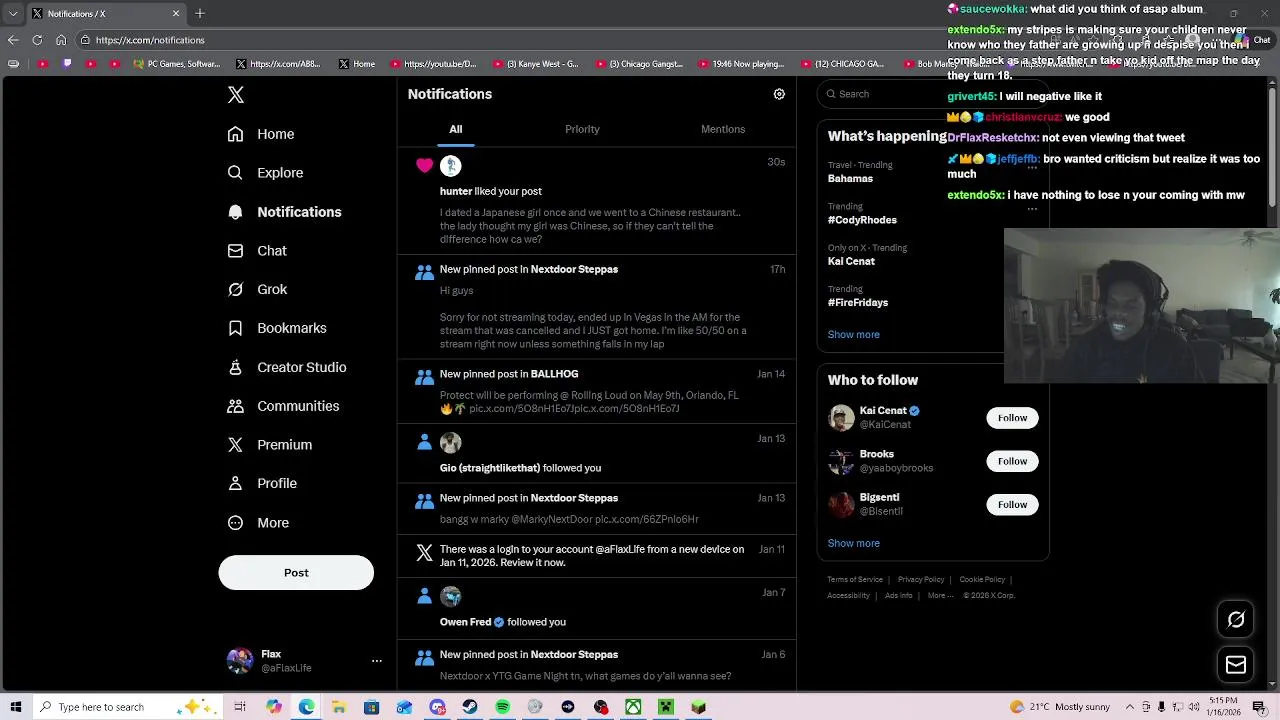Open Steam from the taskbar

click(x=469, y=707)
